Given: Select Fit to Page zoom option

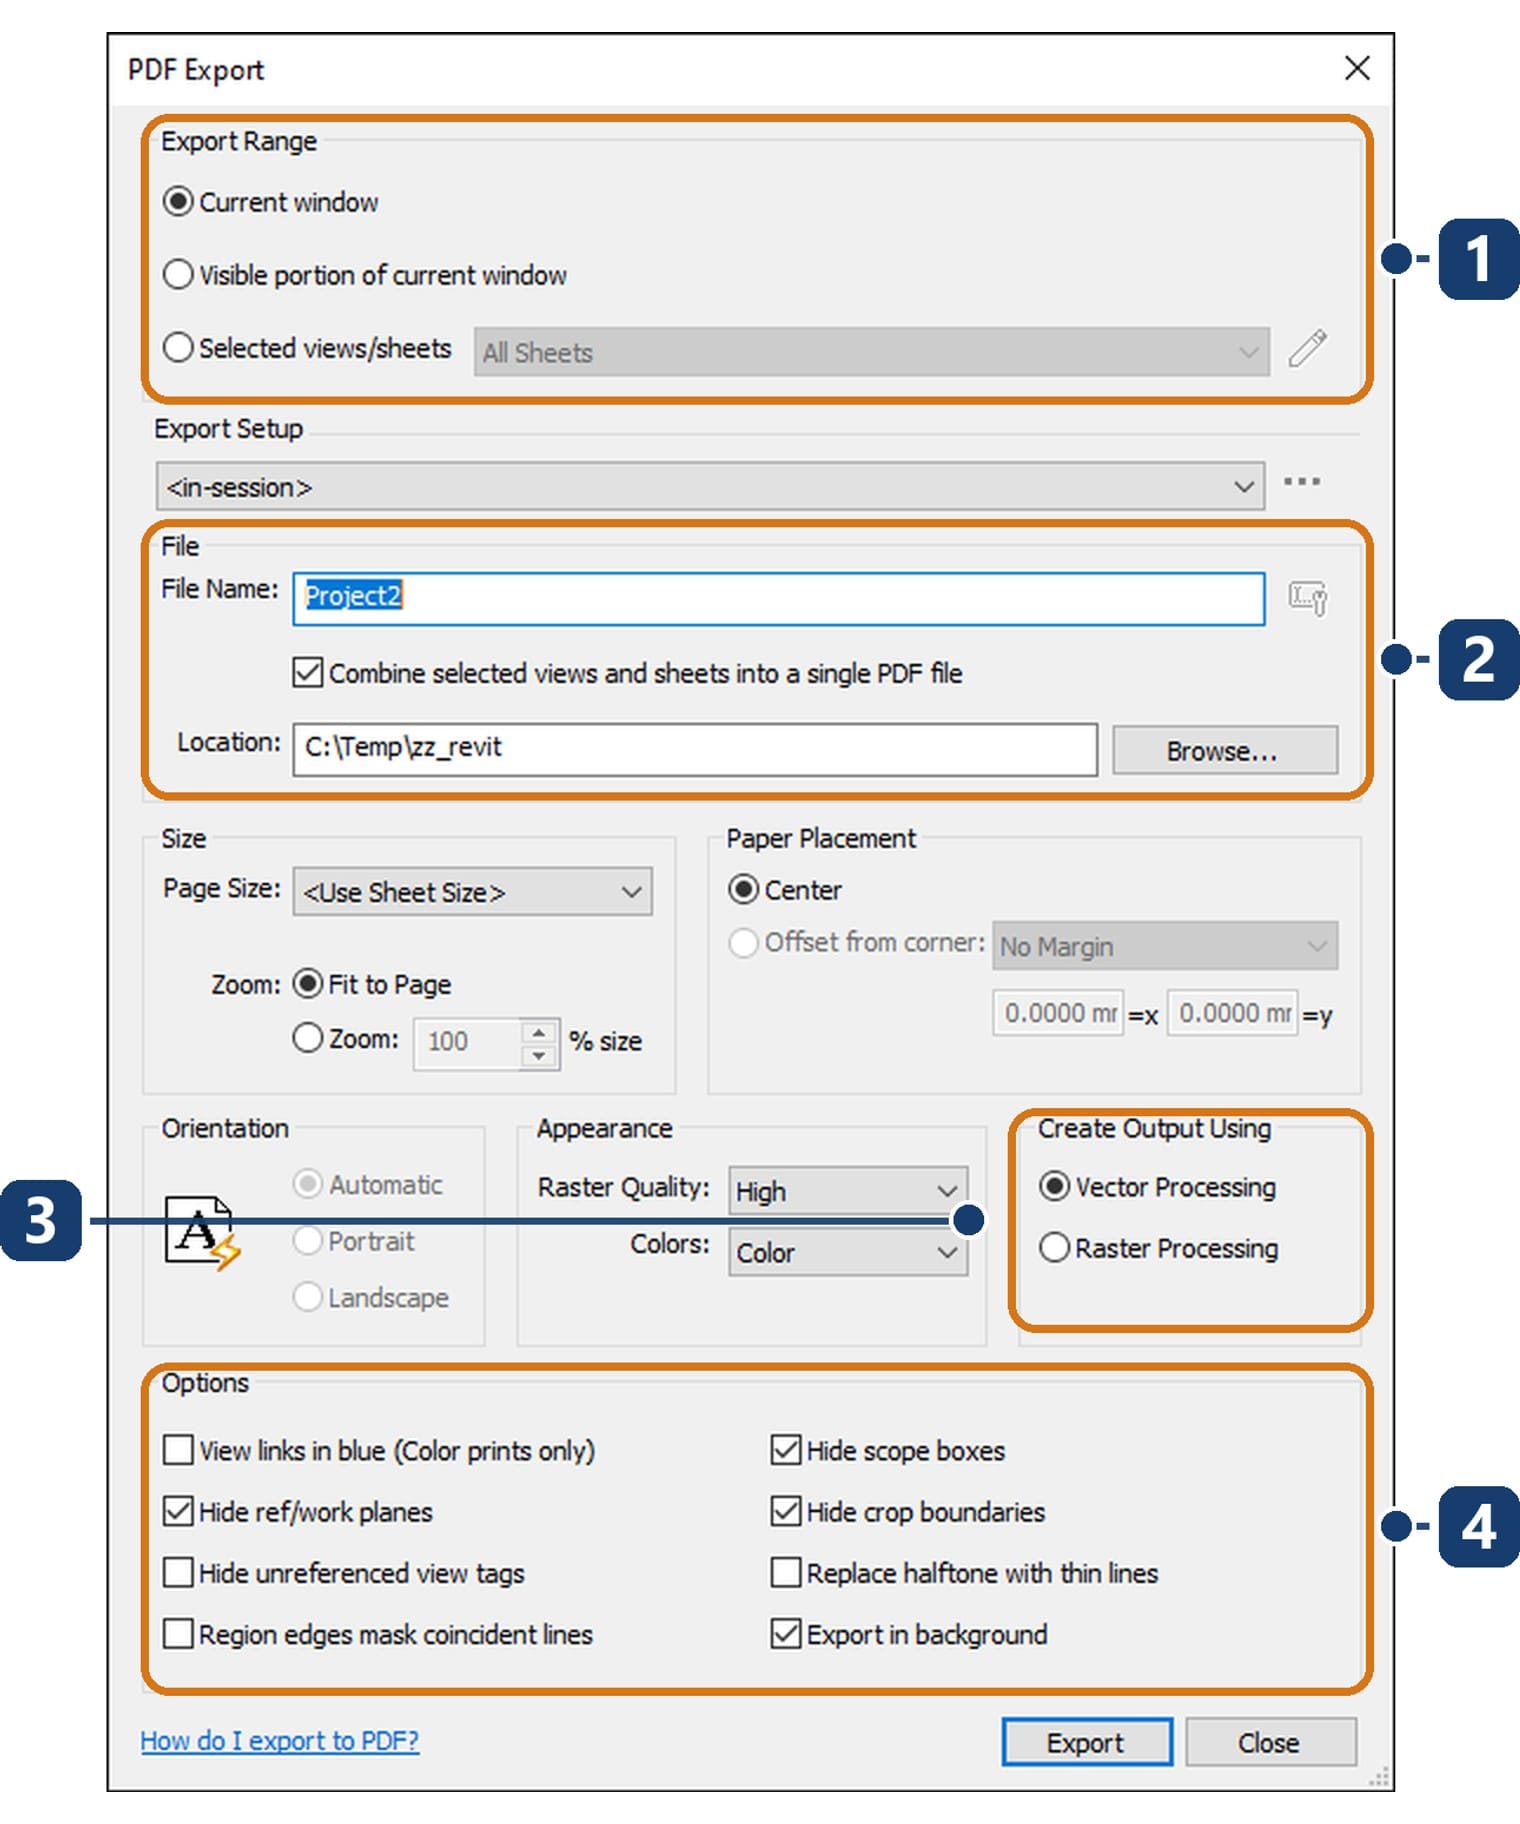Looking at the screenshot, I should 308,984.
